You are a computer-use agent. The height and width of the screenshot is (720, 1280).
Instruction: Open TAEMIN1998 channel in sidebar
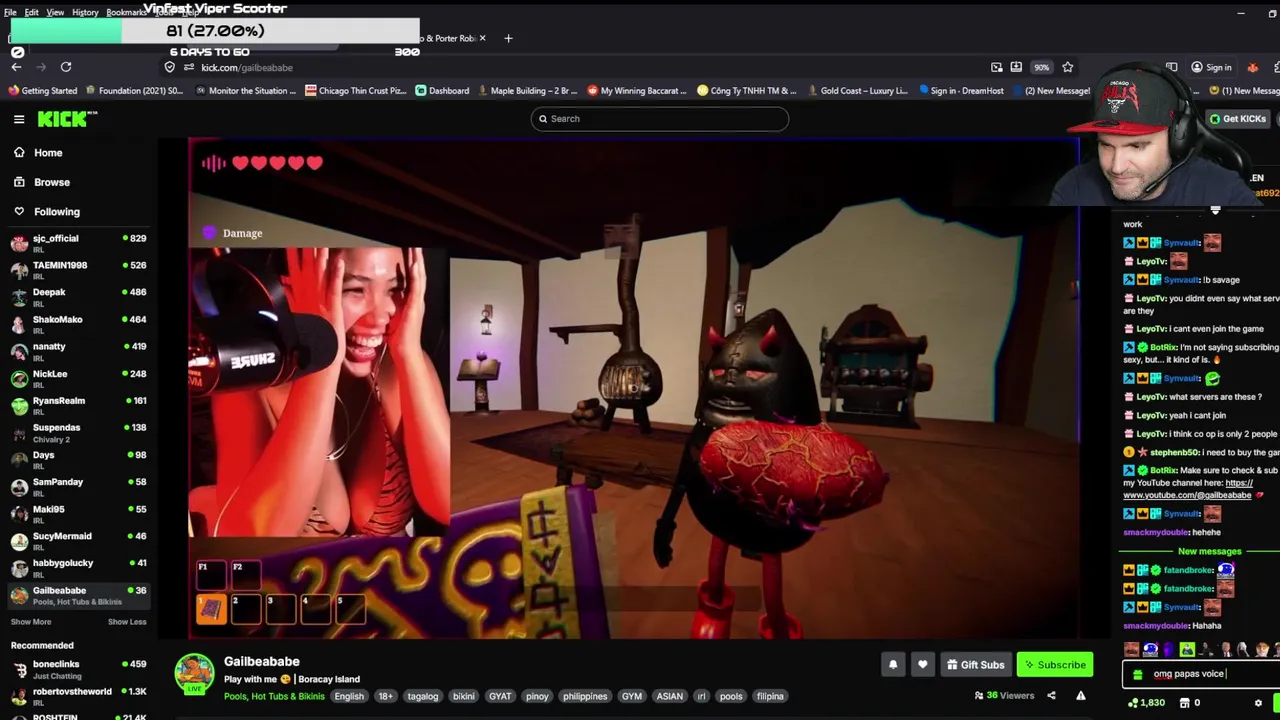click(x=78, y=270)
